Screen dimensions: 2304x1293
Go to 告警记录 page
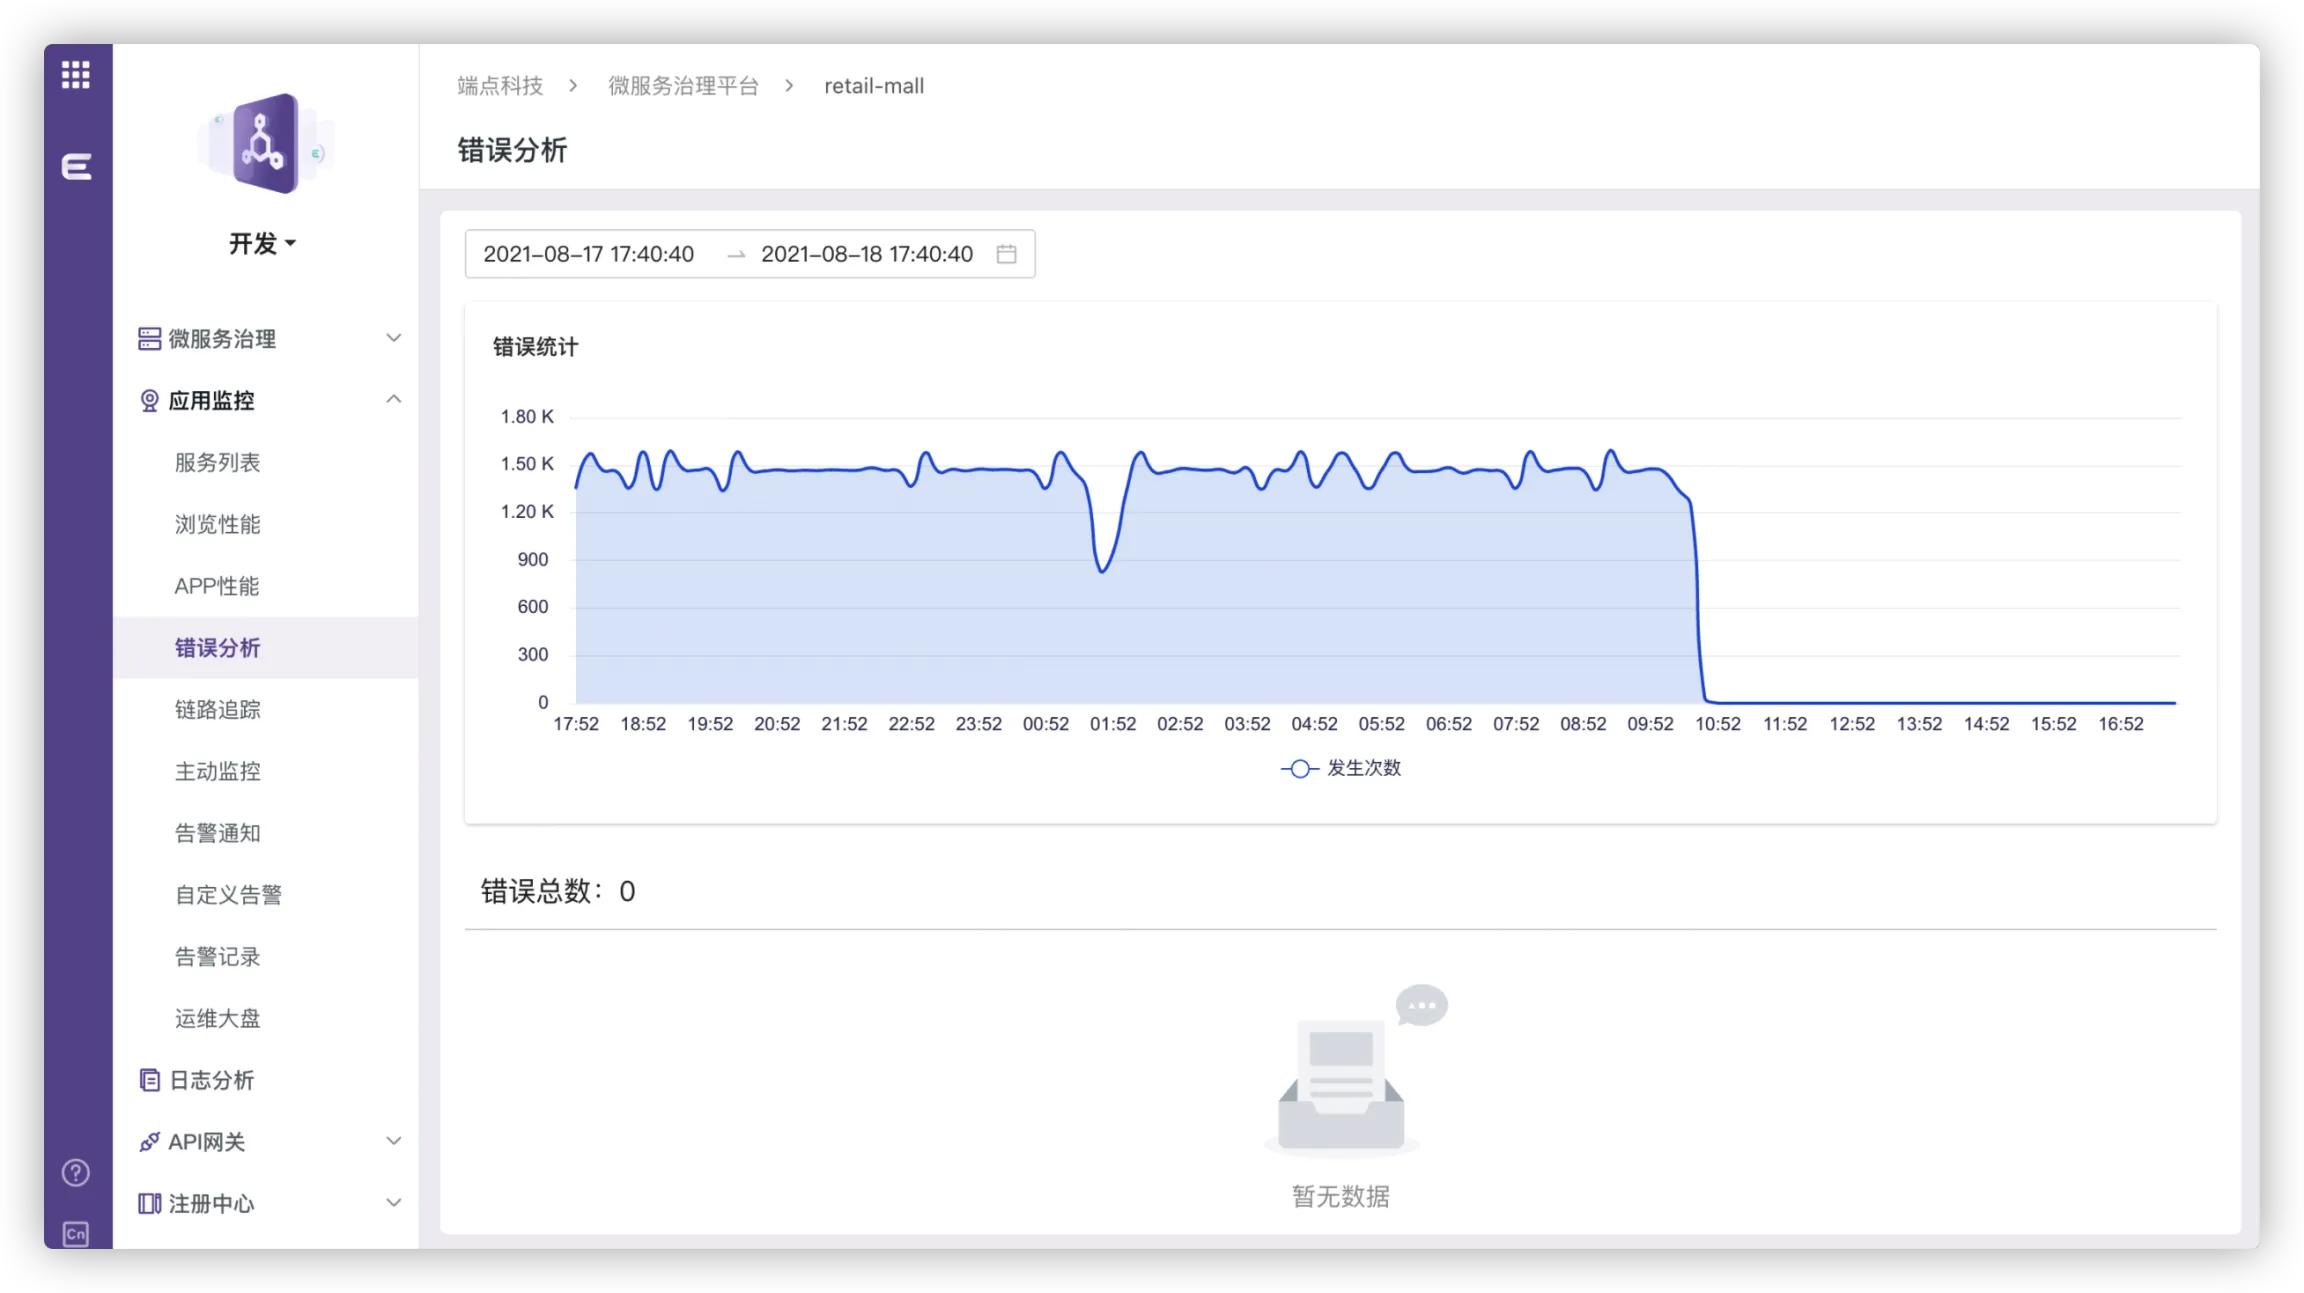point(217,957)
